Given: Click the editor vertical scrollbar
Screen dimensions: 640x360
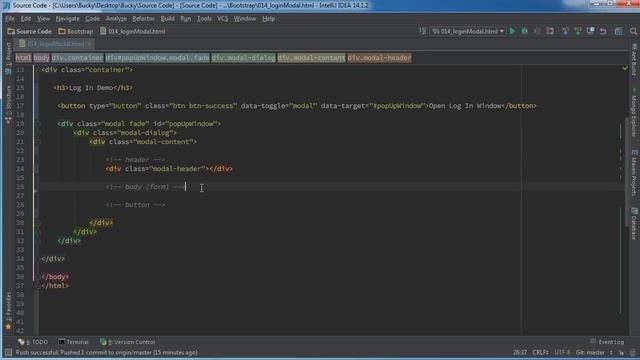Looking at the screenshot, I should point(627,171).
